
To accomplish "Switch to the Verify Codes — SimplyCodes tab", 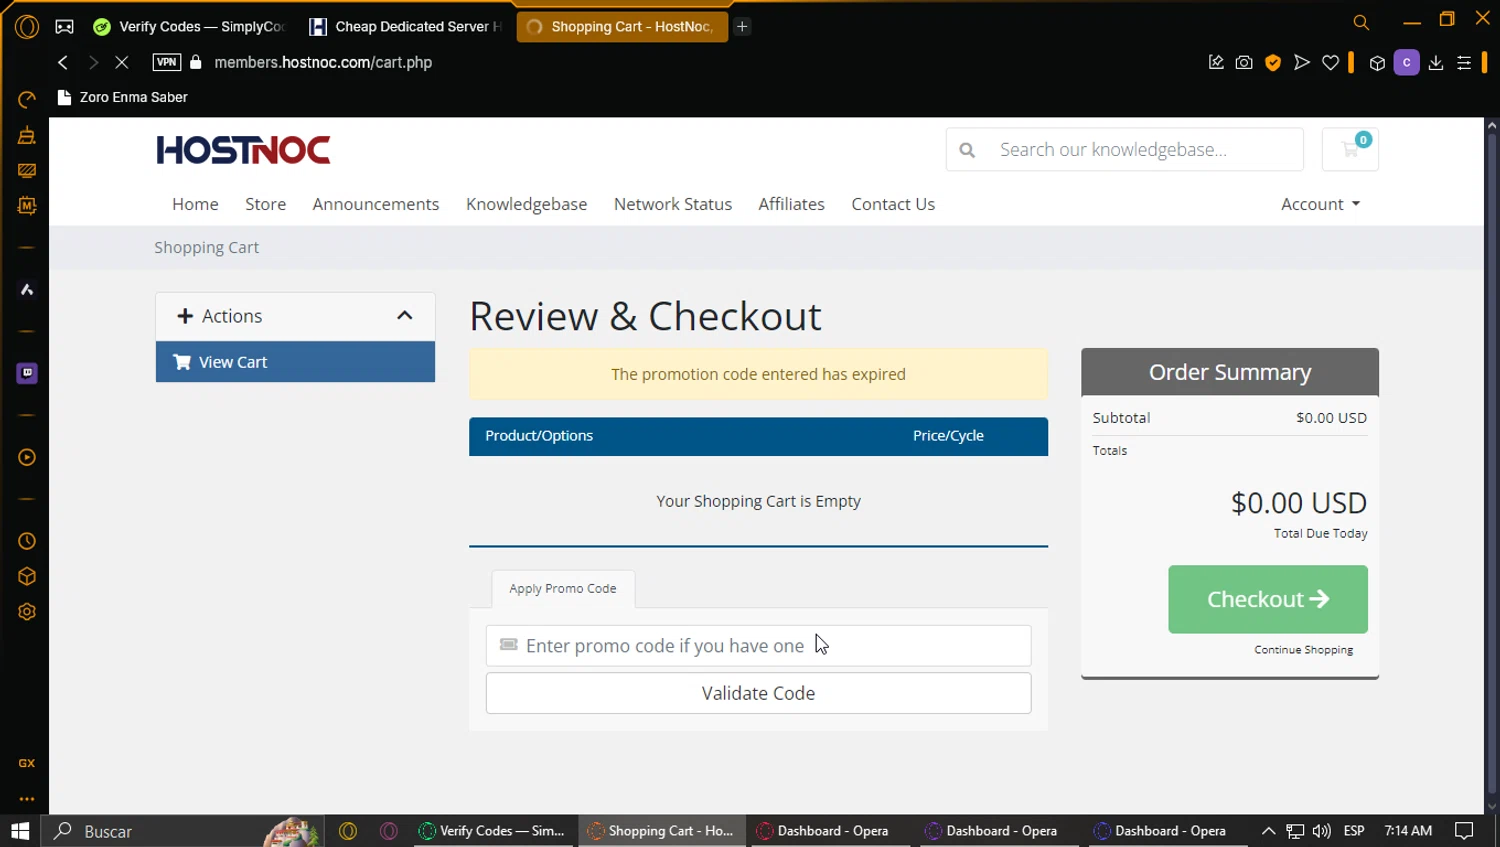I will coord(190,27).
